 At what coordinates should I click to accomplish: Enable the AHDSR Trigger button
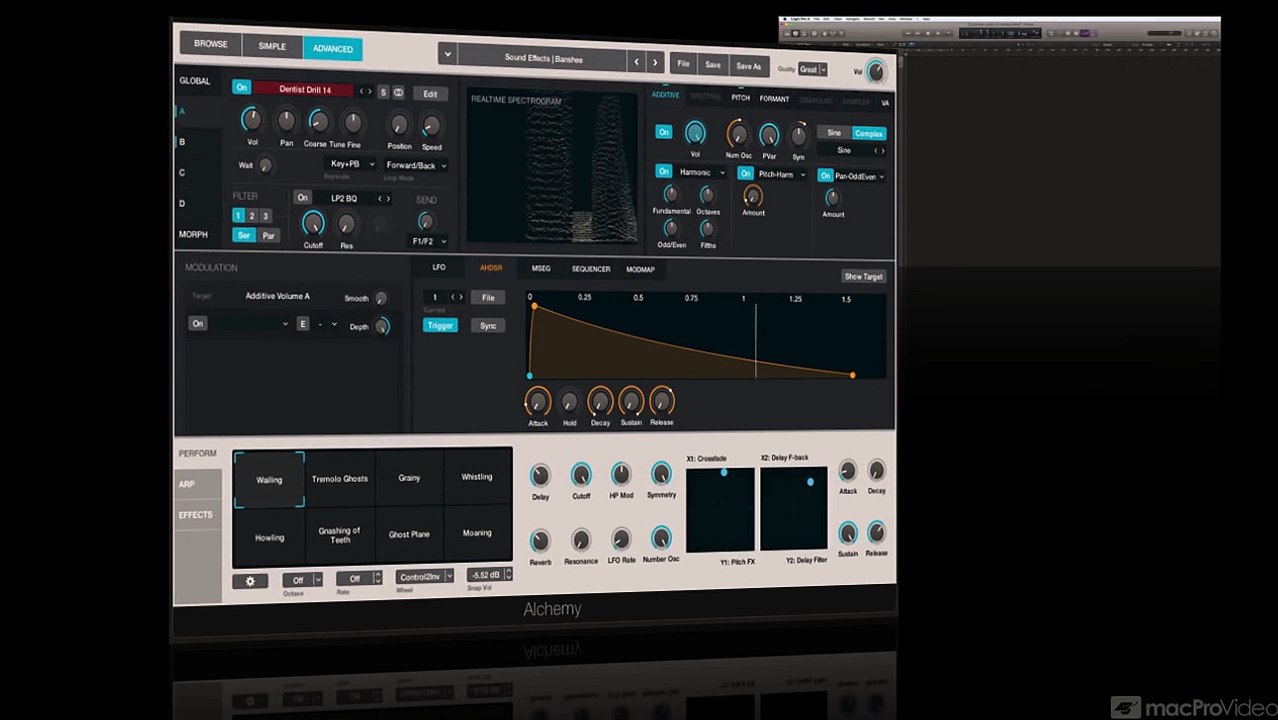pyautogui.click(x=440, y=326)
